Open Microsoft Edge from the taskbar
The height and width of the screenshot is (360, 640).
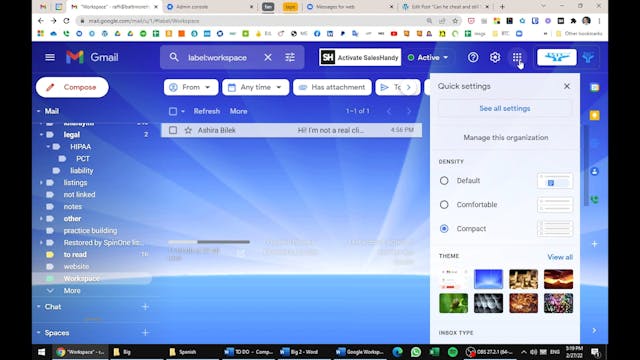click(x=397, y=351)
